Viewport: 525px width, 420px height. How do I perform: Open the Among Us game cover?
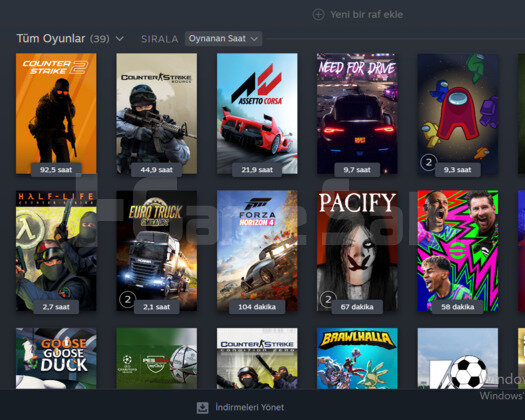pos(458,114)
